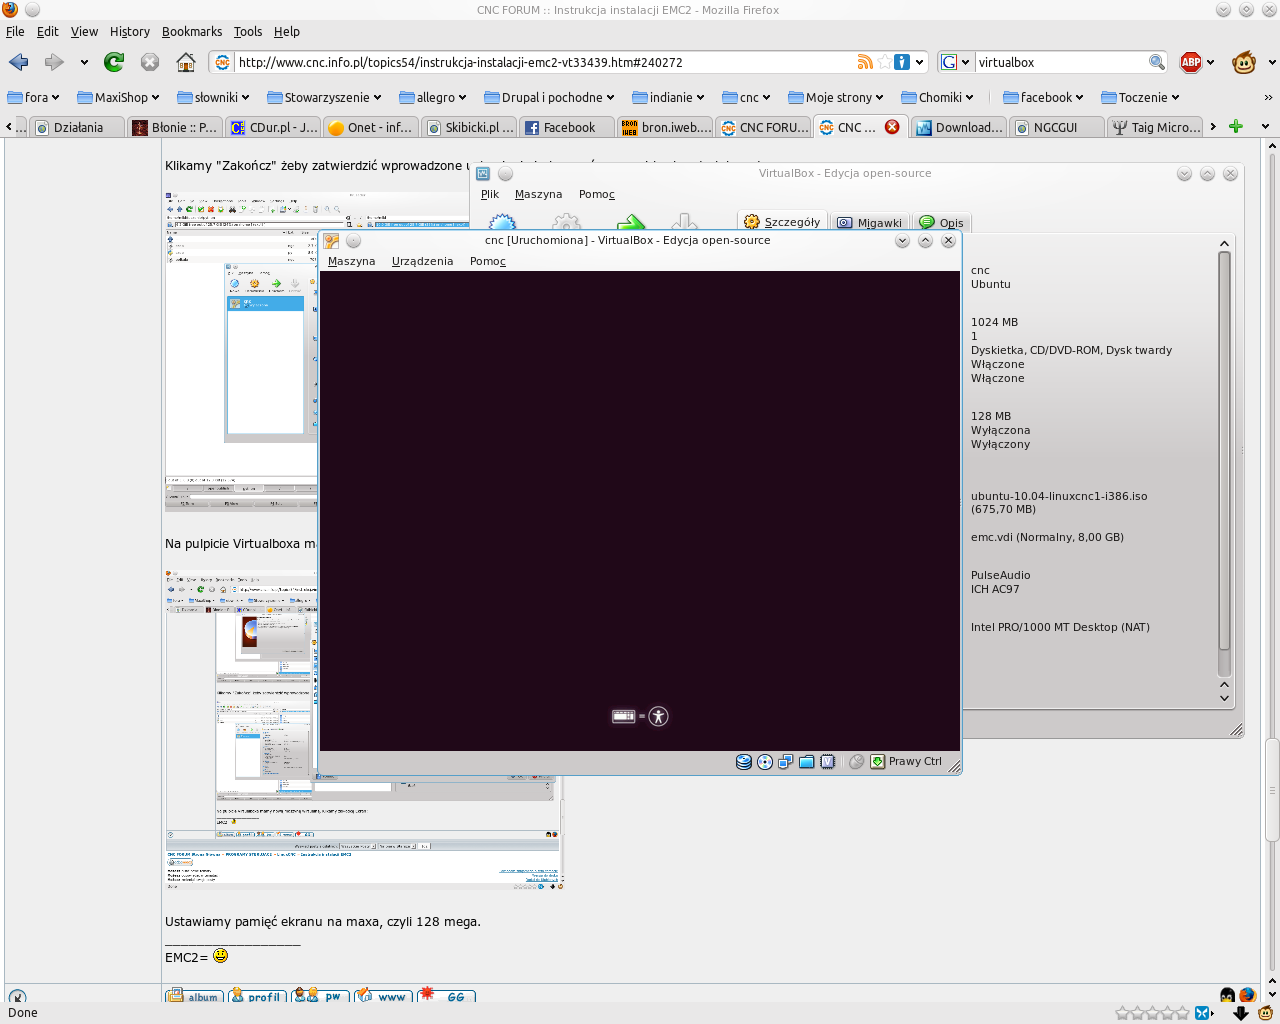This screenshot has height=1024, width=1280.
Task: Expand the Stowarzyszenie bookmark folder
Action: tap(325, 97)
